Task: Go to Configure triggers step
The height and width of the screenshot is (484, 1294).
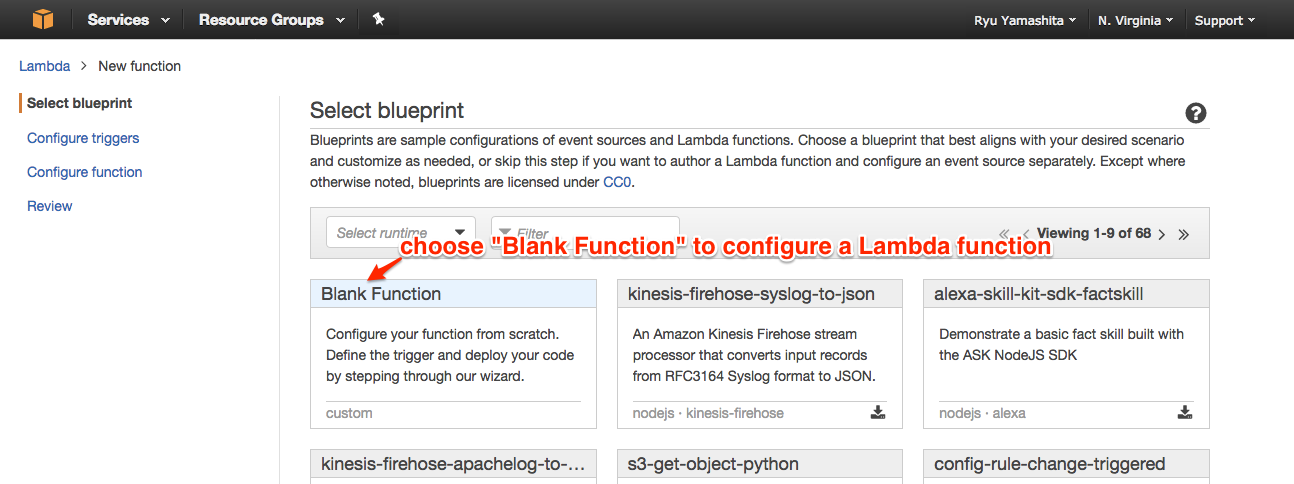Action: pos(83,138)
